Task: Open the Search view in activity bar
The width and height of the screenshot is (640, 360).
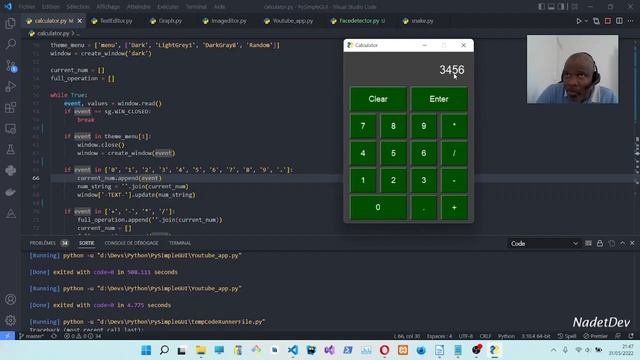Action: click(11, 44)
